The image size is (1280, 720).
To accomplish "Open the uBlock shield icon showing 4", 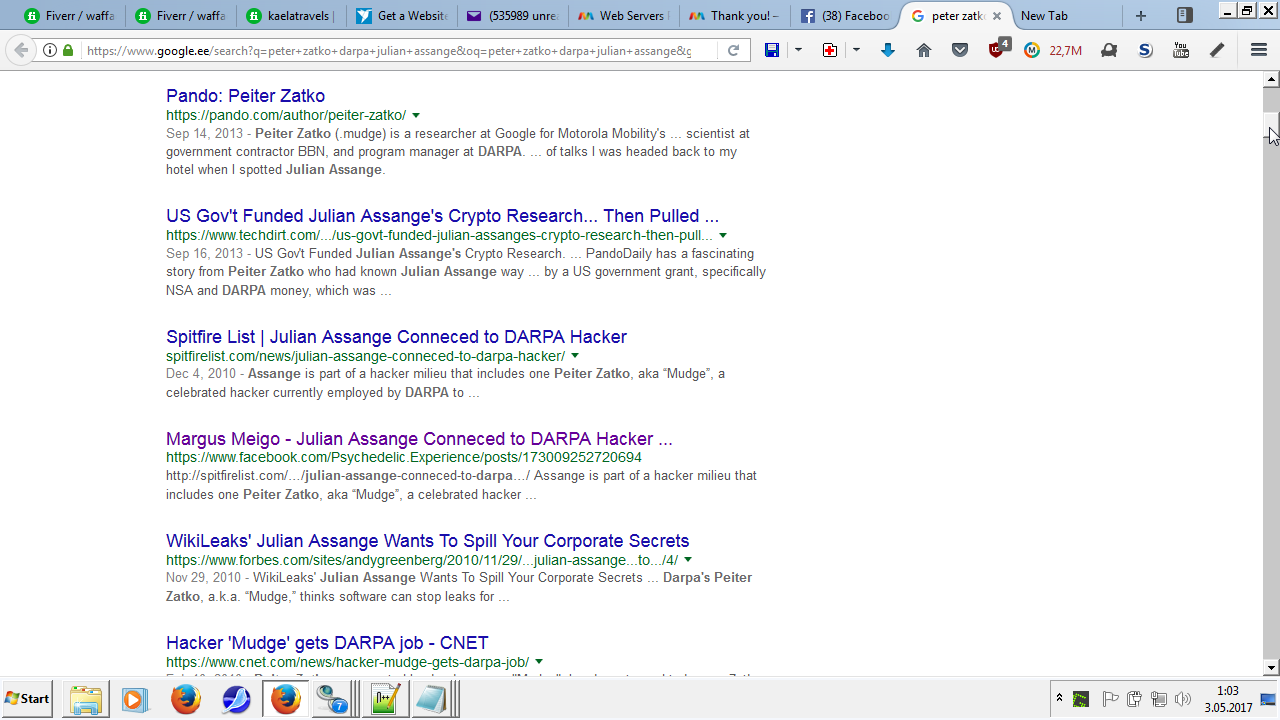I will (998, 49).
